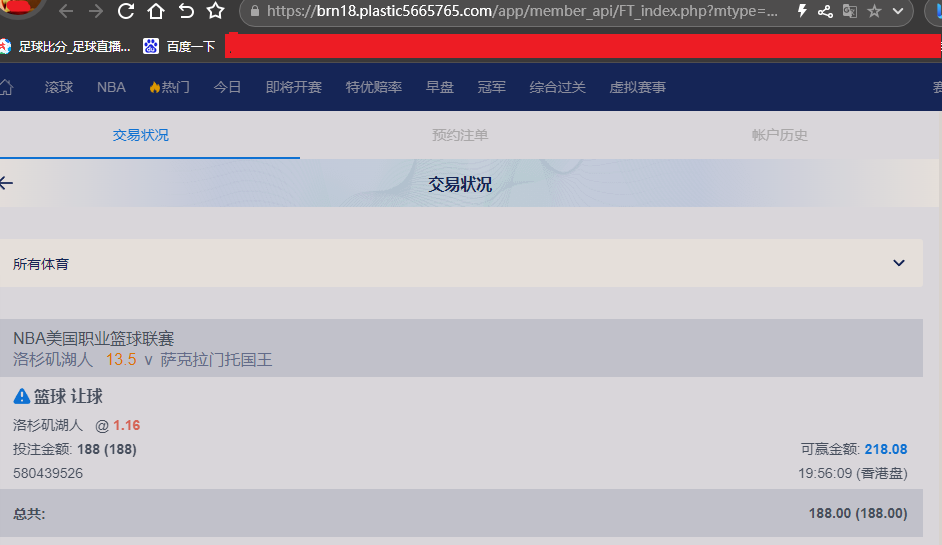Click the star icon inside address bar

point(874,11)
